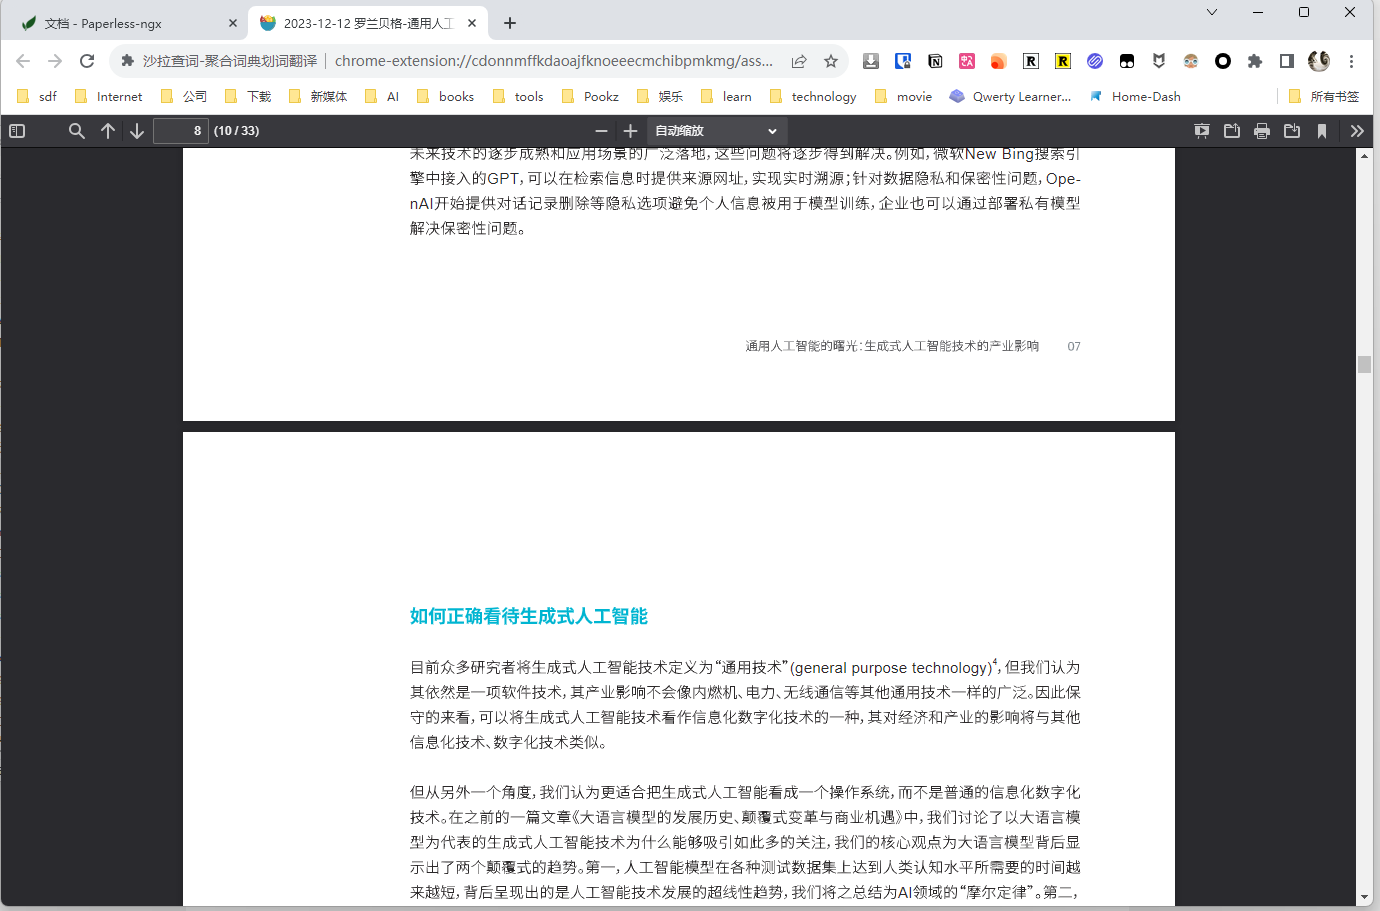Go to the previous PDF page
This screenshot has height=911, width=1380.
pos(108,131)
